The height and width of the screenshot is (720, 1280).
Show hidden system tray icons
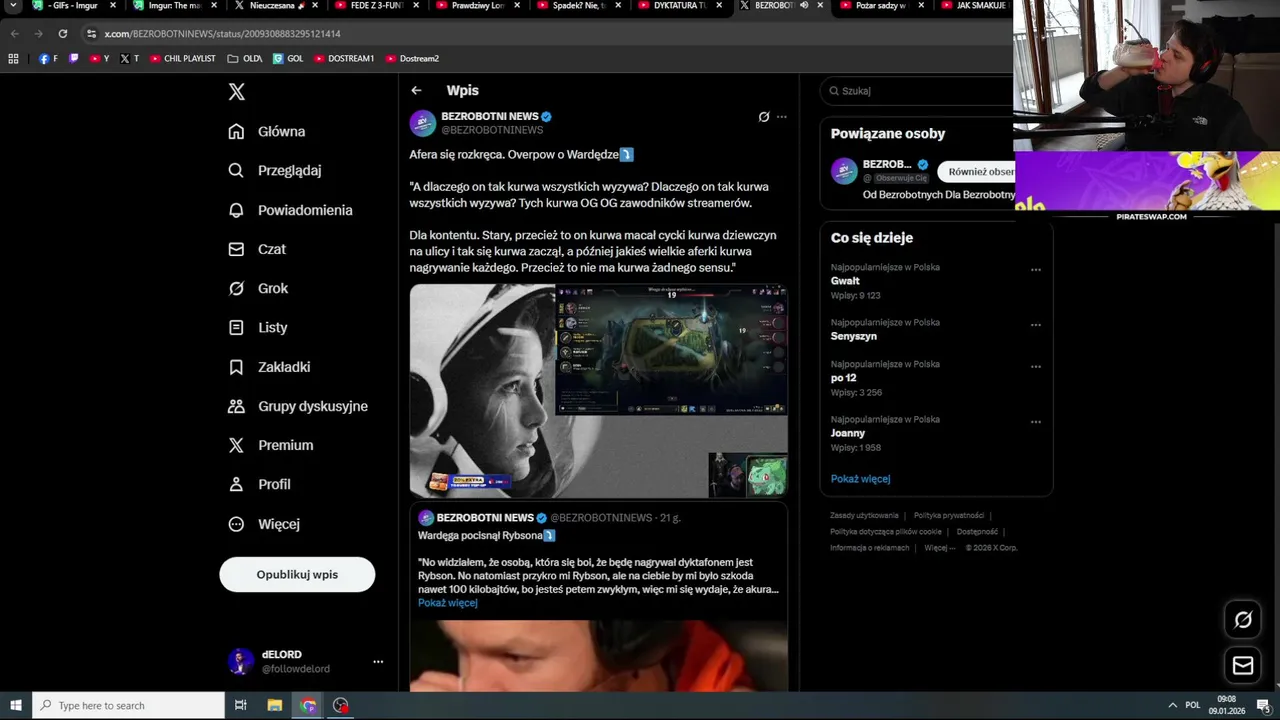pos(1173,705)
